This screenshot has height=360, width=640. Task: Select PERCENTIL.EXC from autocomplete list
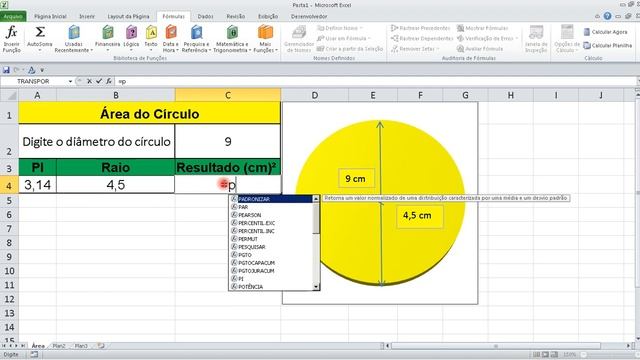point(271,223)
